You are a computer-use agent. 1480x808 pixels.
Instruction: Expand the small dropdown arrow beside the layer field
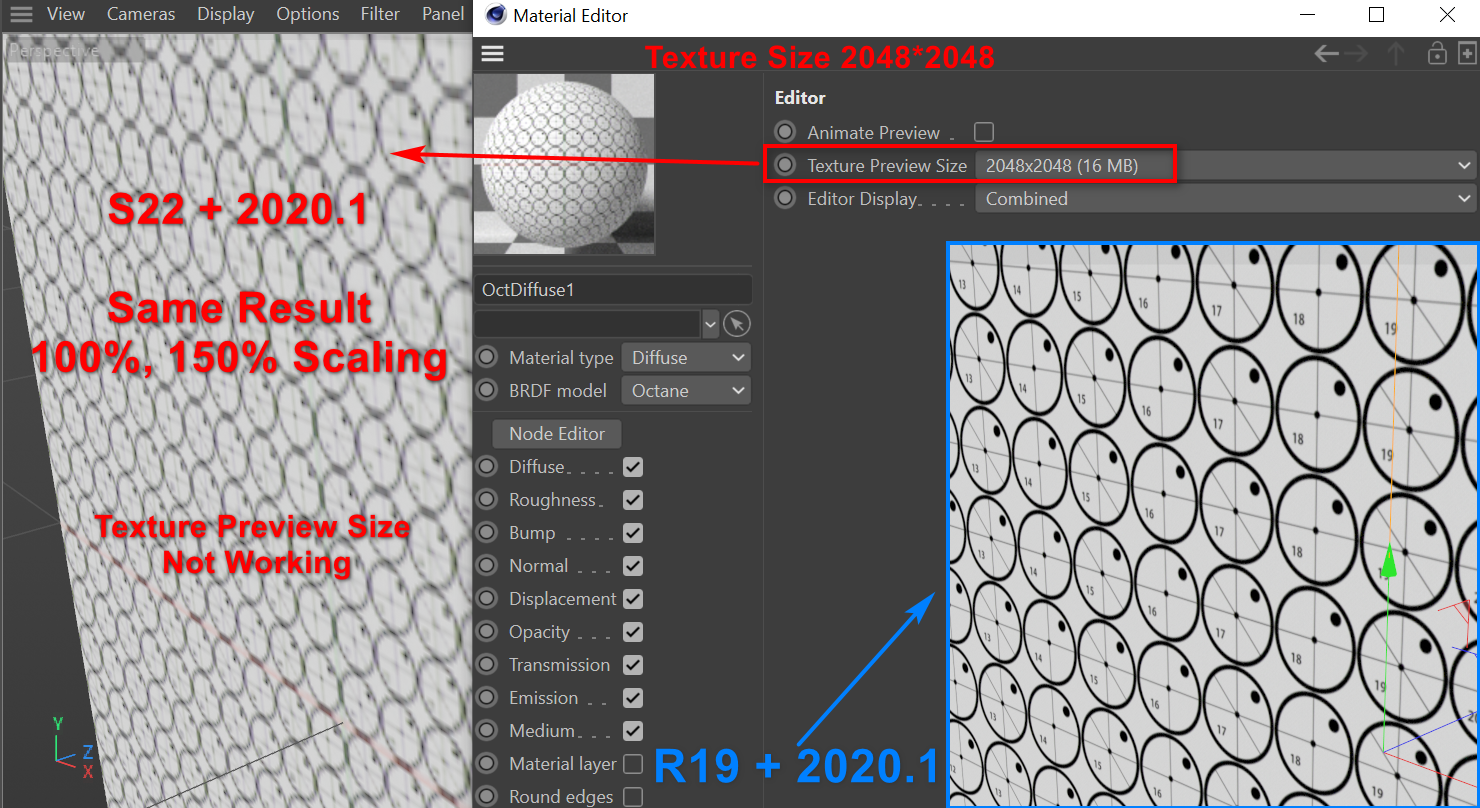pyautogui.click(x=711, y=324)
